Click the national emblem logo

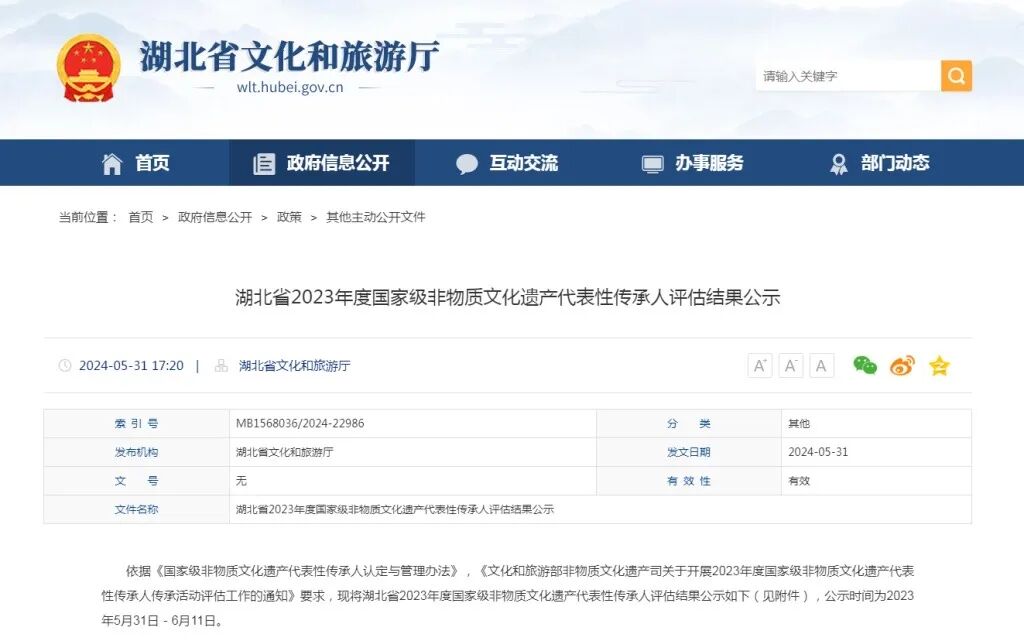pos(89,68)
